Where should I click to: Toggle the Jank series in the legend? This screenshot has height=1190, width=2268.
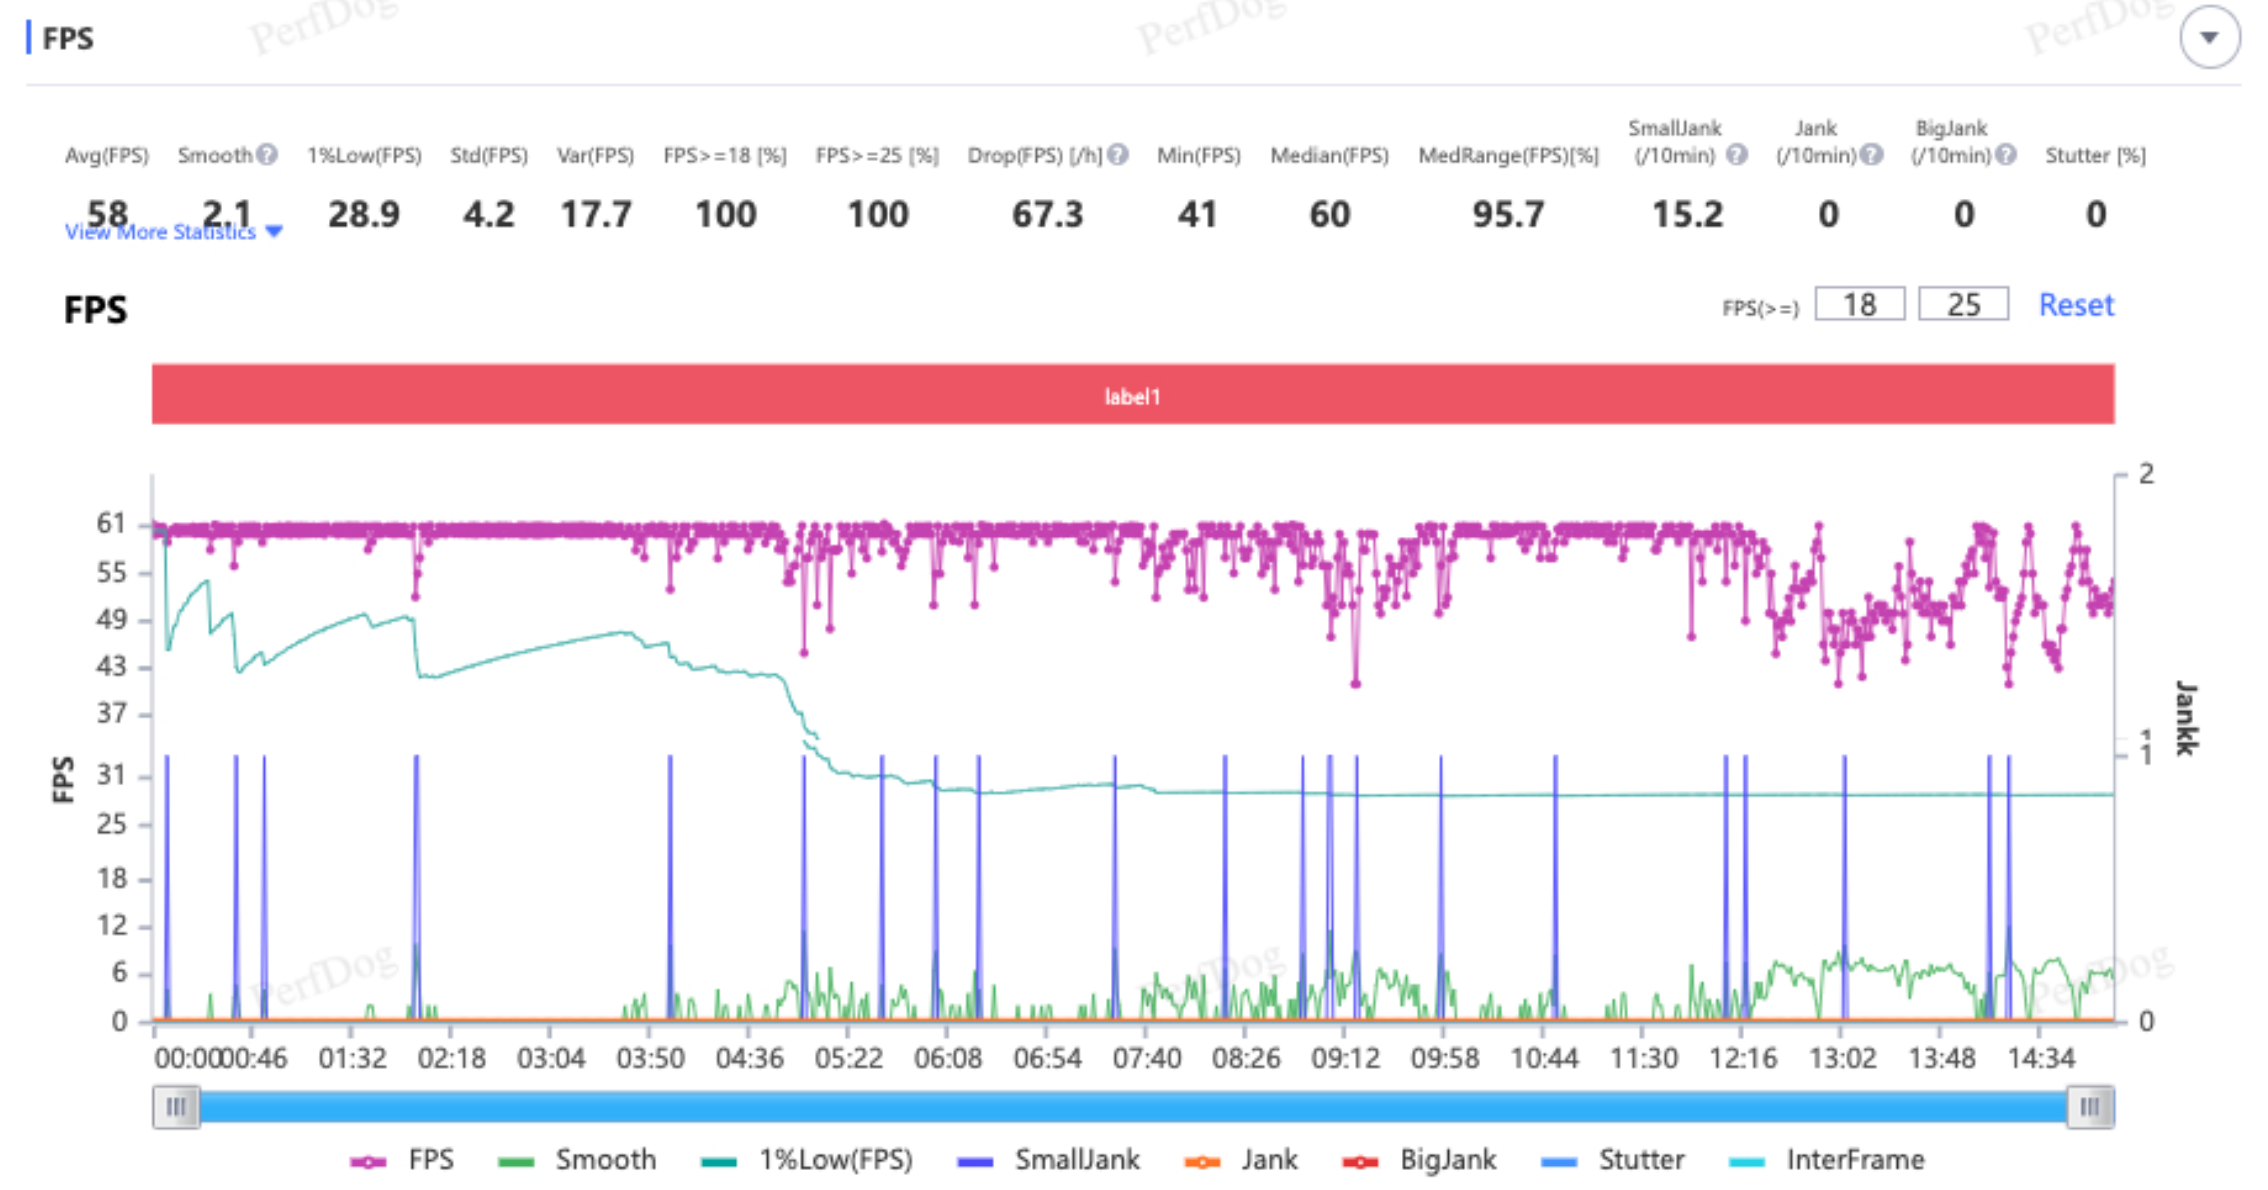(1241, 1160)
